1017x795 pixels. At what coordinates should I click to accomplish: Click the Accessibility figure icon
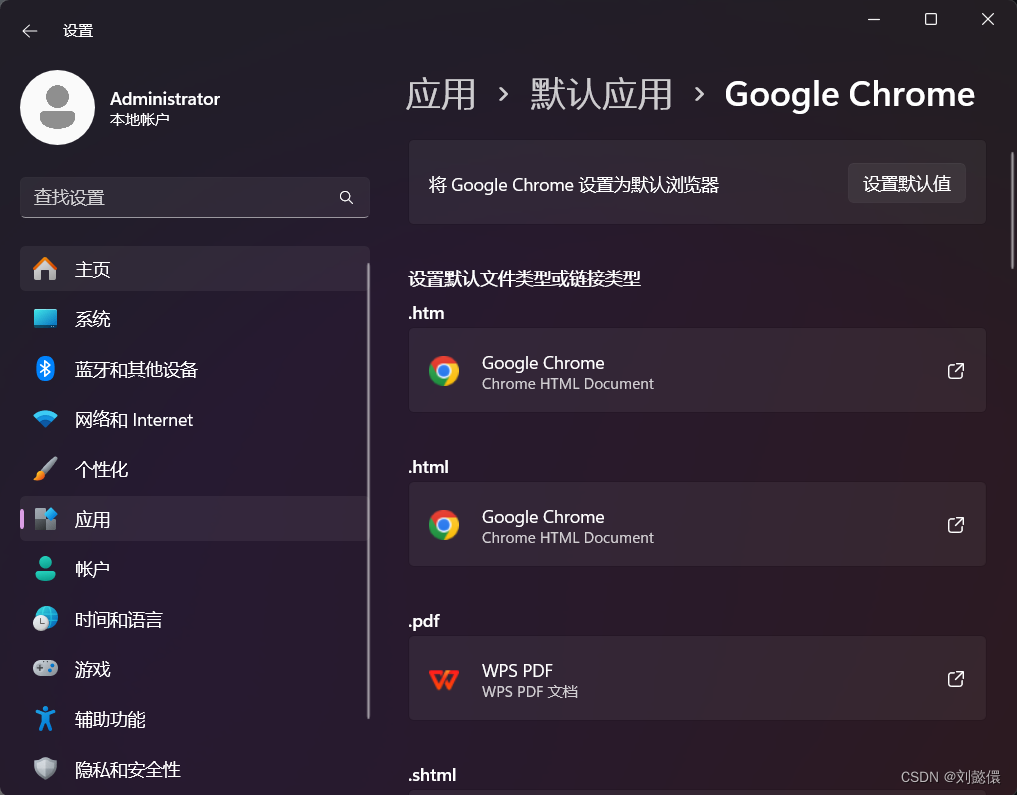point(45,718)
